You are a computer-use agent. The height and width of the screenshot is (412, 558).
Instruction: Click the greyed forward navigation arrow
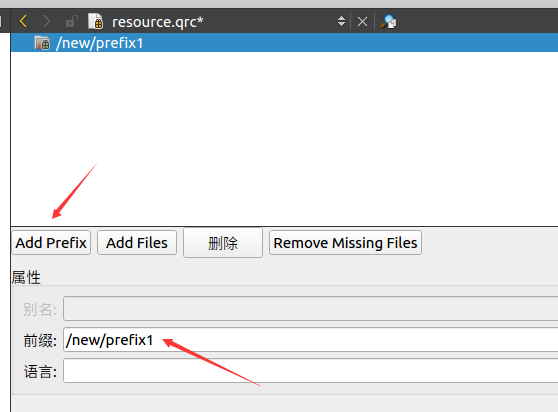(x=47, y=21)
